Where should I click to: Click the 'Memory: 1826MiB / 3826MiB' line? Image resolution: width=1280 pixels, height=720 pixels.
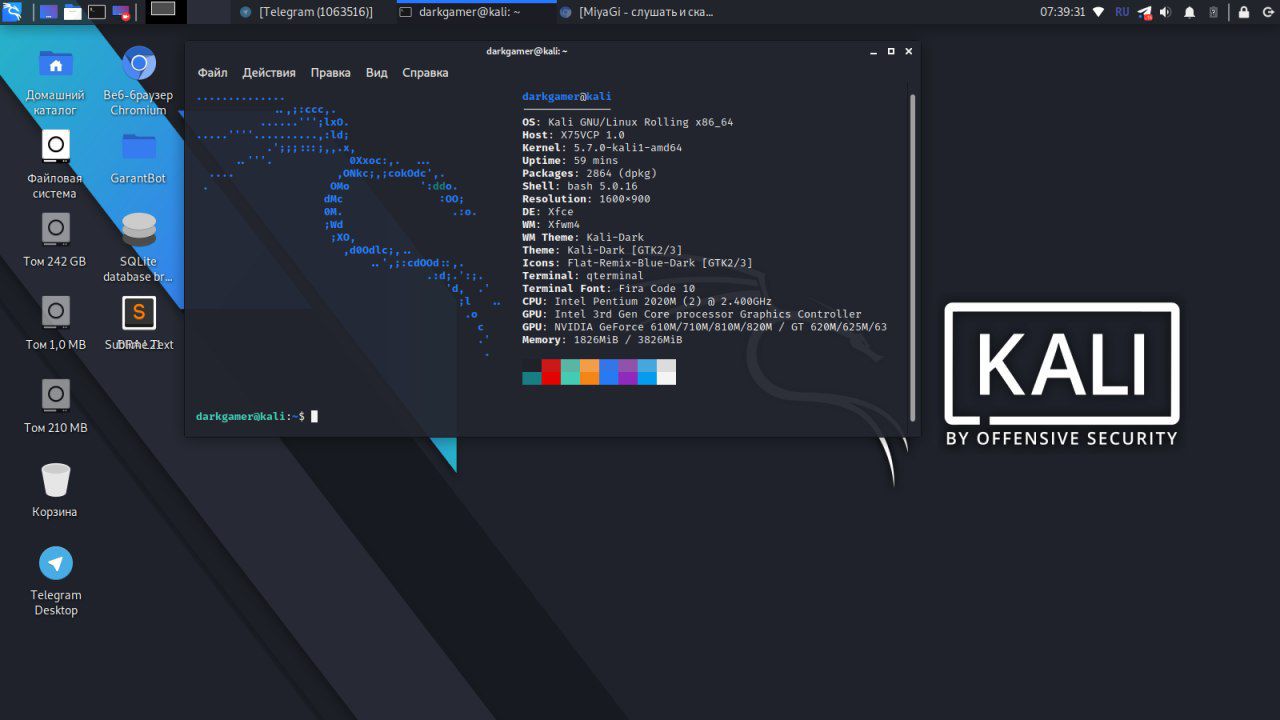[602, 340]
